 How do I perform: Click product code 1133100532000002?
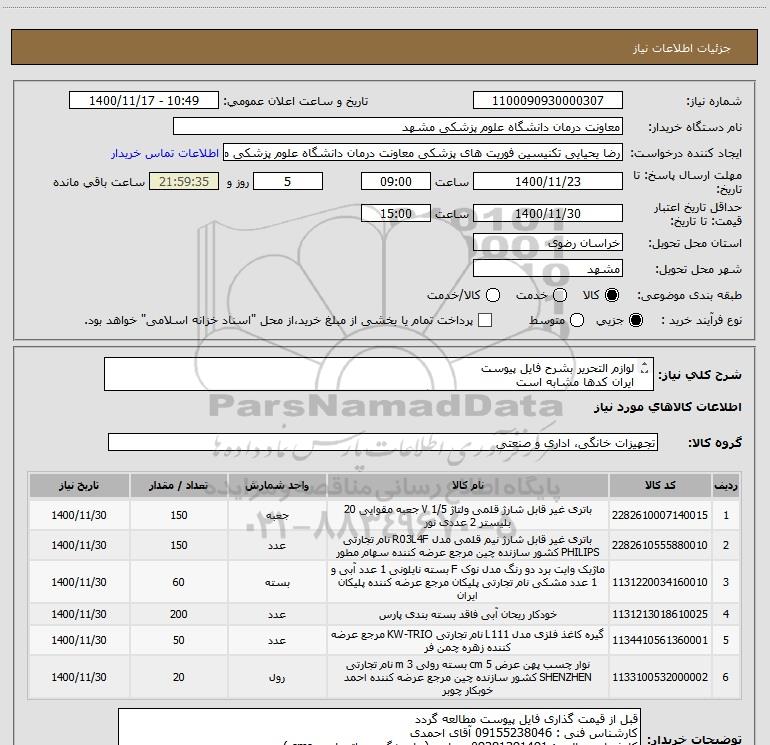tap(660, 677)
